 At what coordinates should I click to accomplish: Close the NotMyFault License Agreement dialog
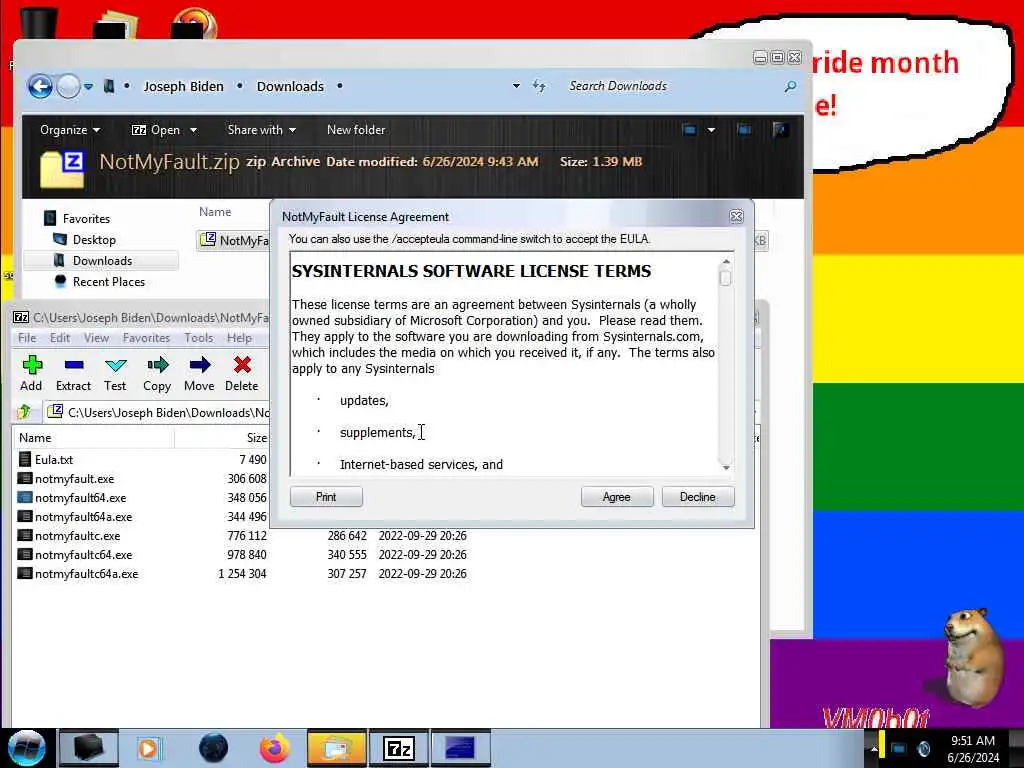[x=736, y=216]
